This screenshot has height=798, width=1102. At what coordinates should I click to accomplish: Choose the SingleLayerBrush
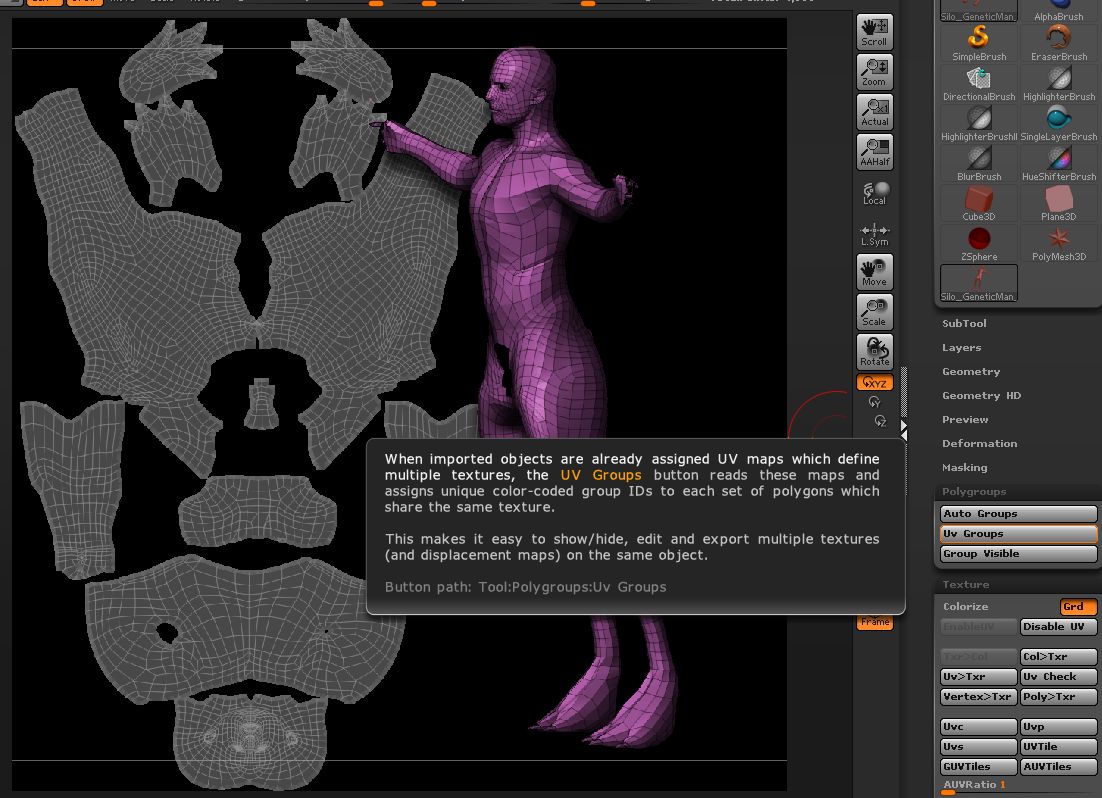point(1058,120)
